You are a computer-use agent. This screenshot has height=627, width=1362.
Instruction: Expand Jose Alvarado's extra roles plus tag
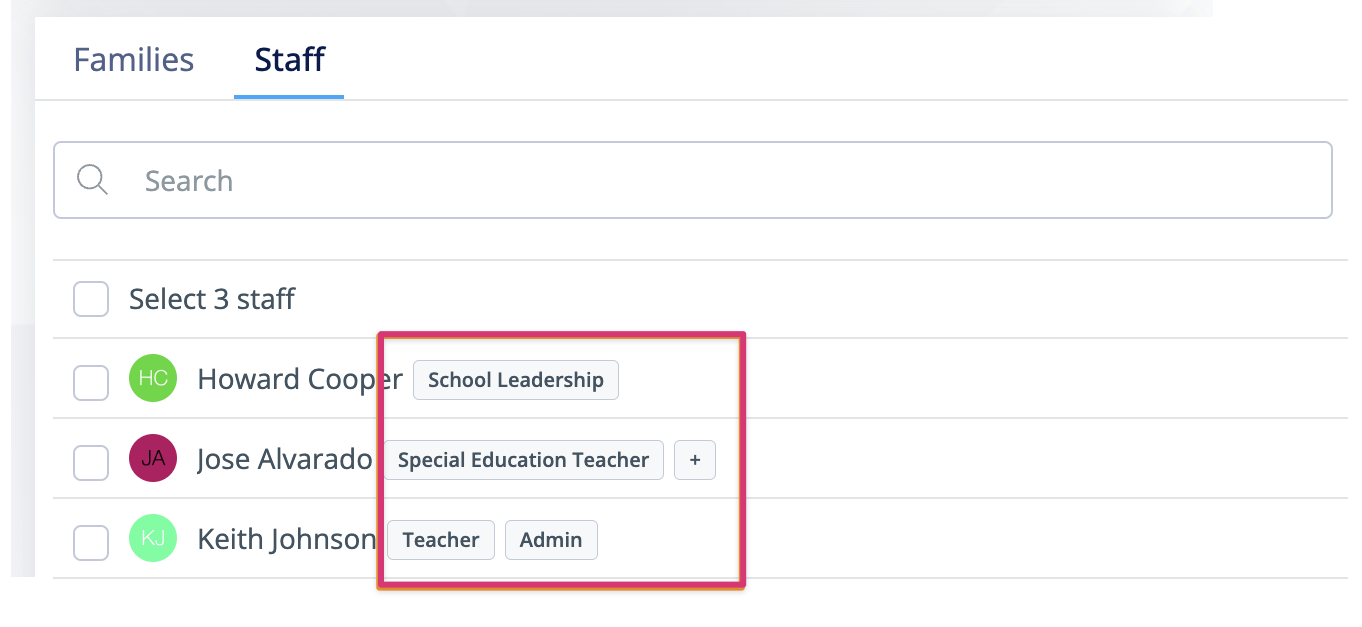pyautogui.click(x=695, y=460)
